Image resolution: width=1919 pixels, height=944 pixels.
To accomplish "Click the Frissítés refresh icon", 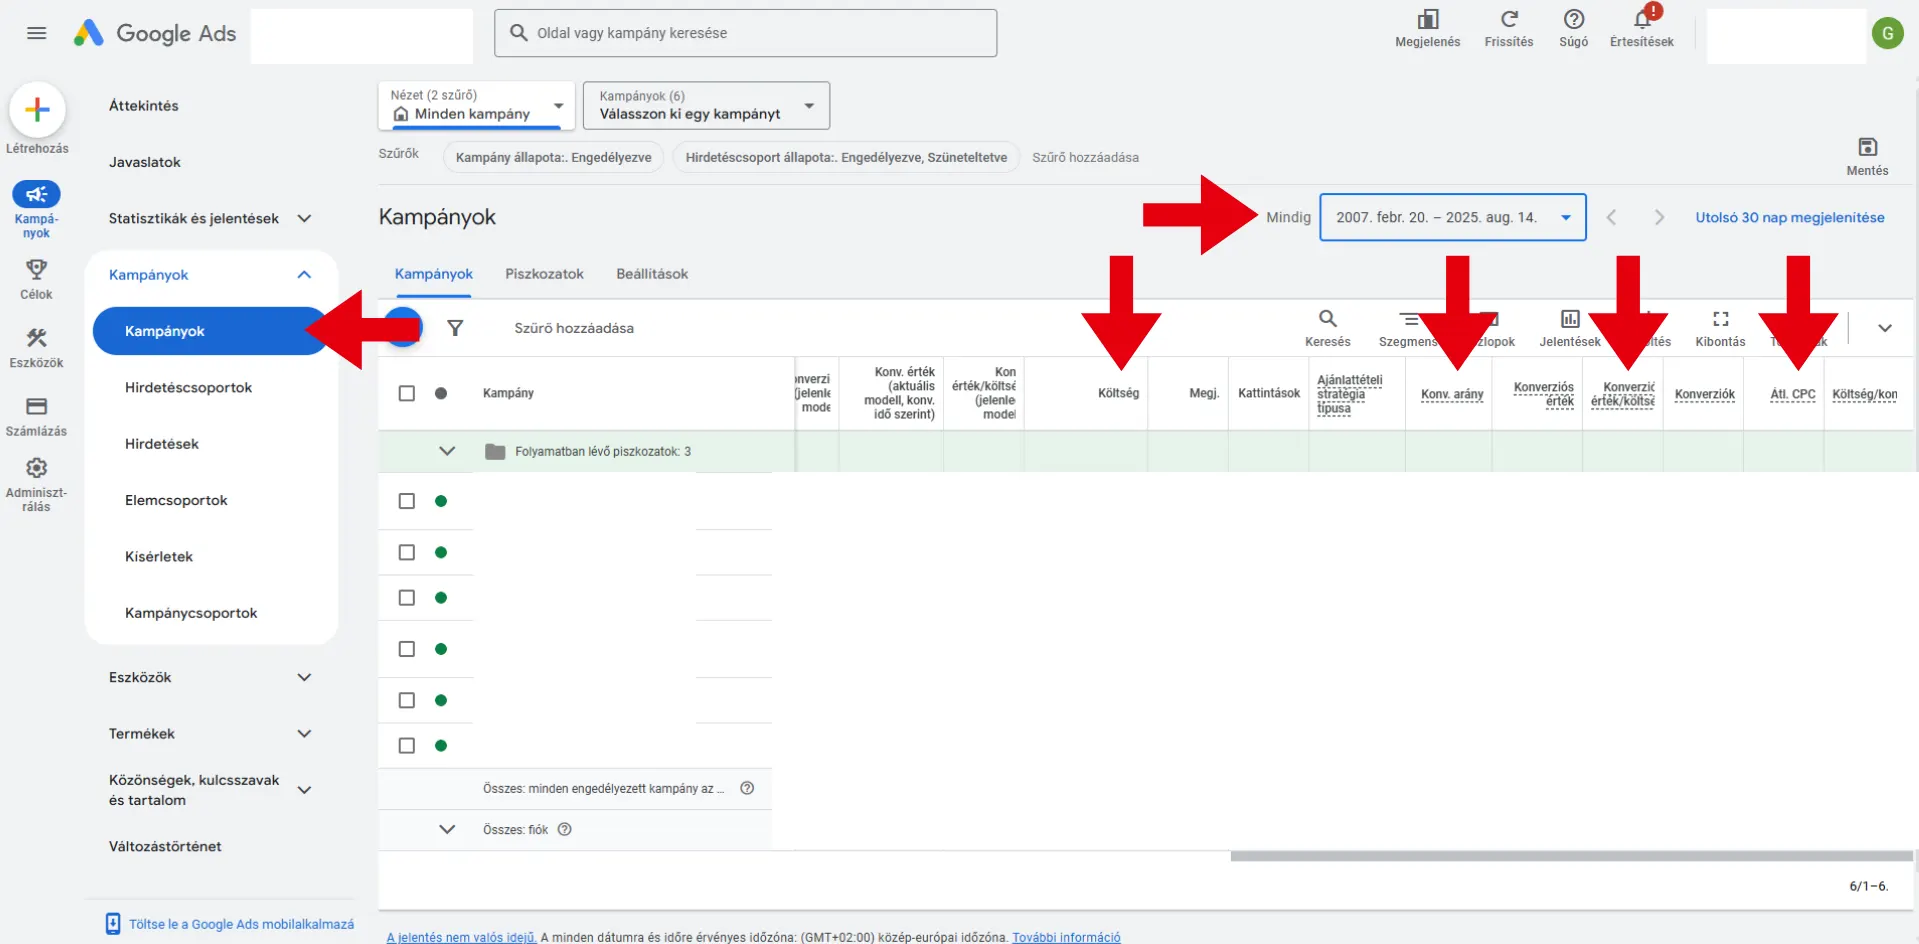I will coord(1508,20).
